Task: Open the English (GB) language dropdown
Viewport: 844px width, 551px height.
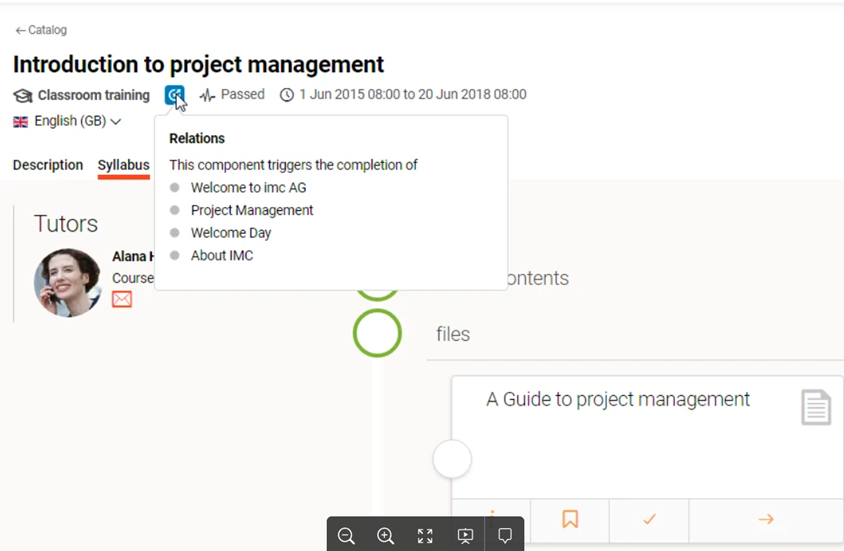Action: (68, 121)
